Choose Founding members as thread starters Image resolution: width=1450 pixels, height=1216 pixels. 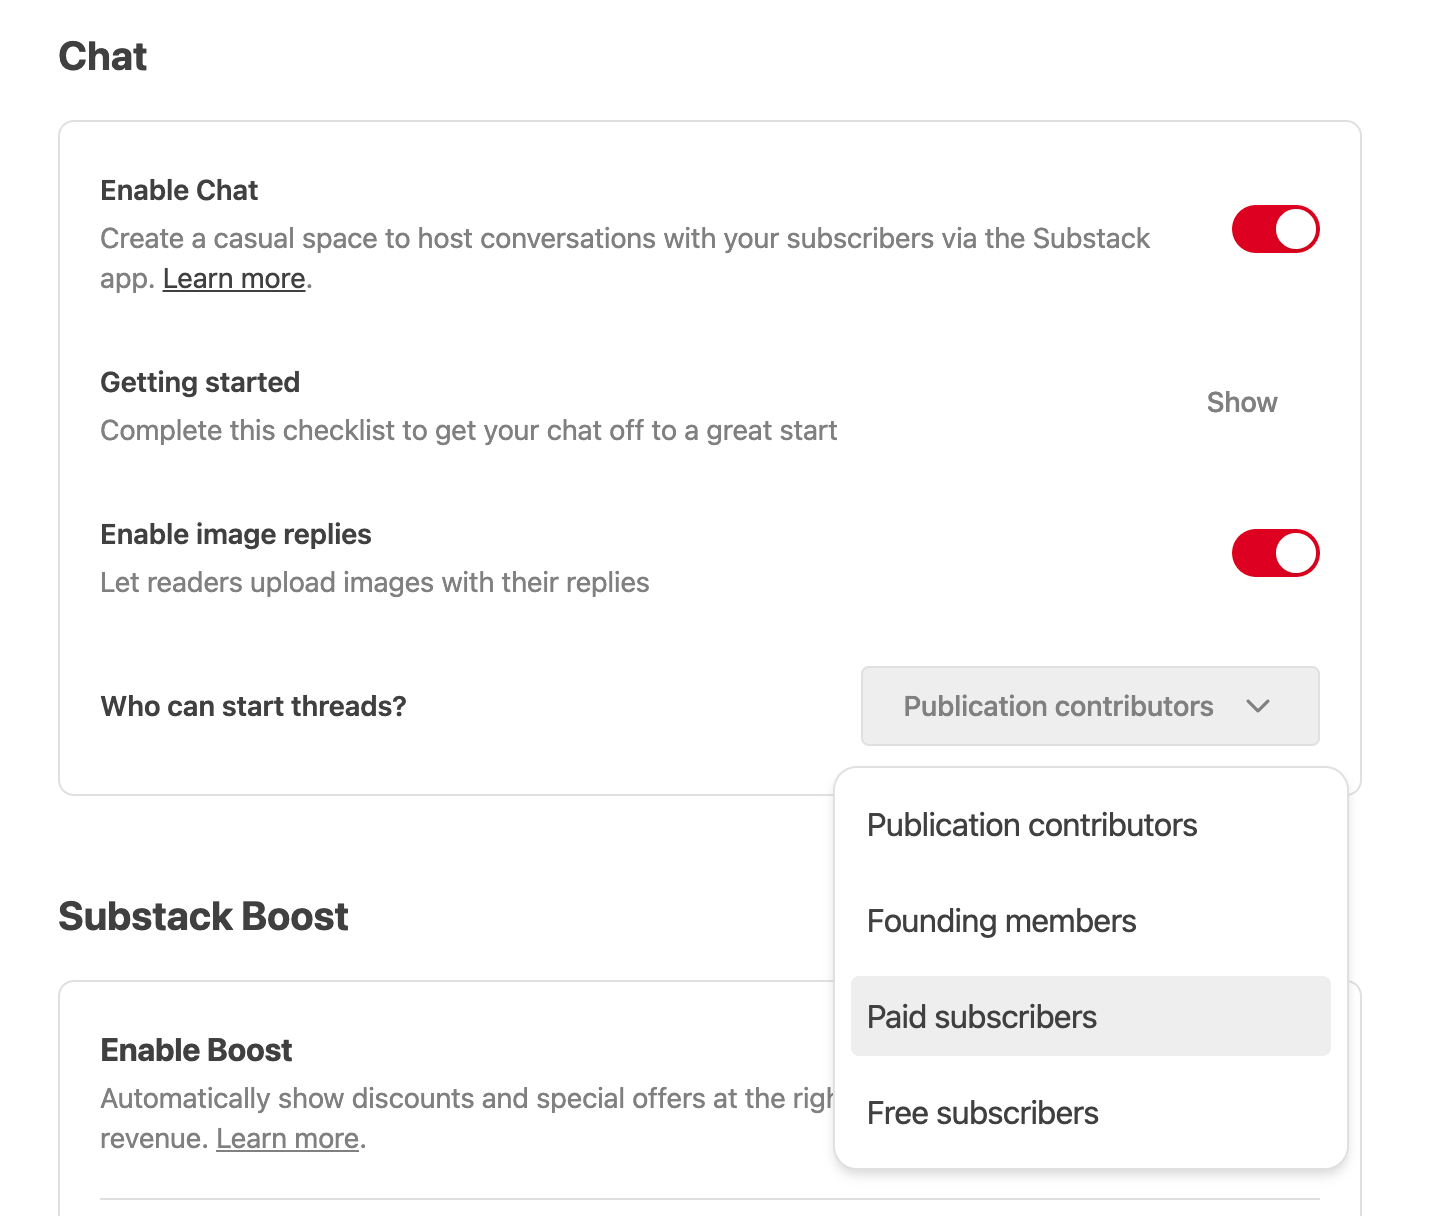(x=1001, y=921)
